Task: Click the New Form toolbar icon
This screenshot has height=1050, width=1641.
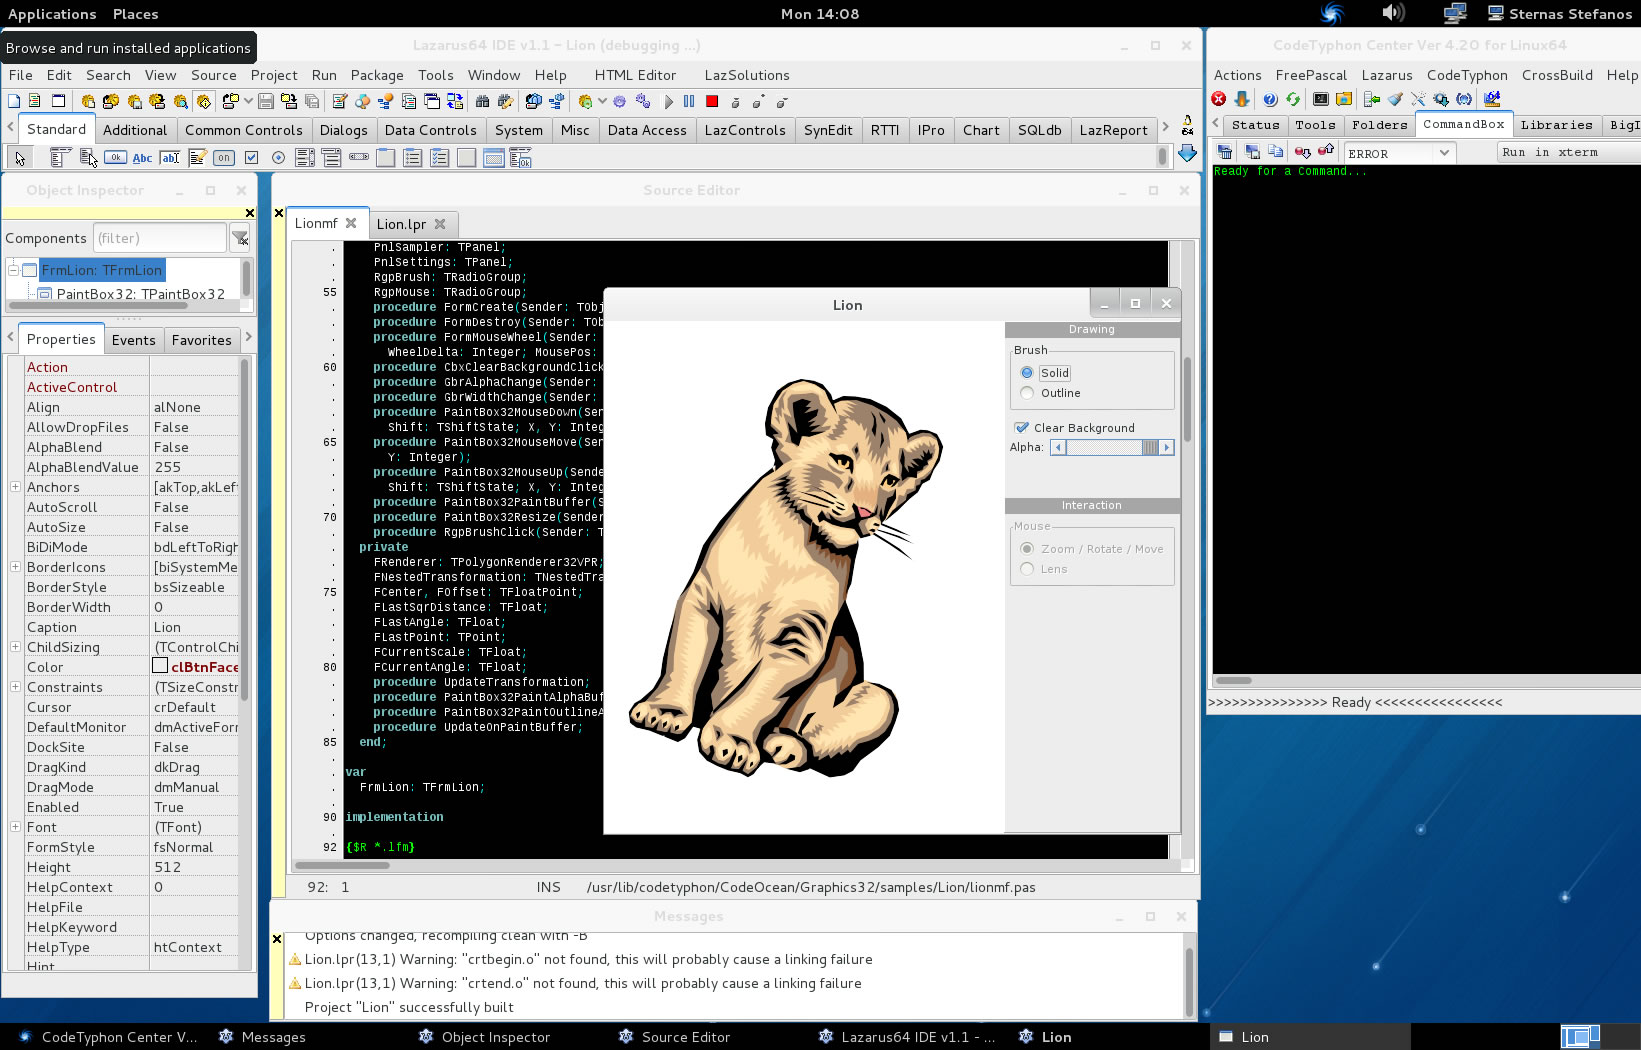Action: pos(58,101)
